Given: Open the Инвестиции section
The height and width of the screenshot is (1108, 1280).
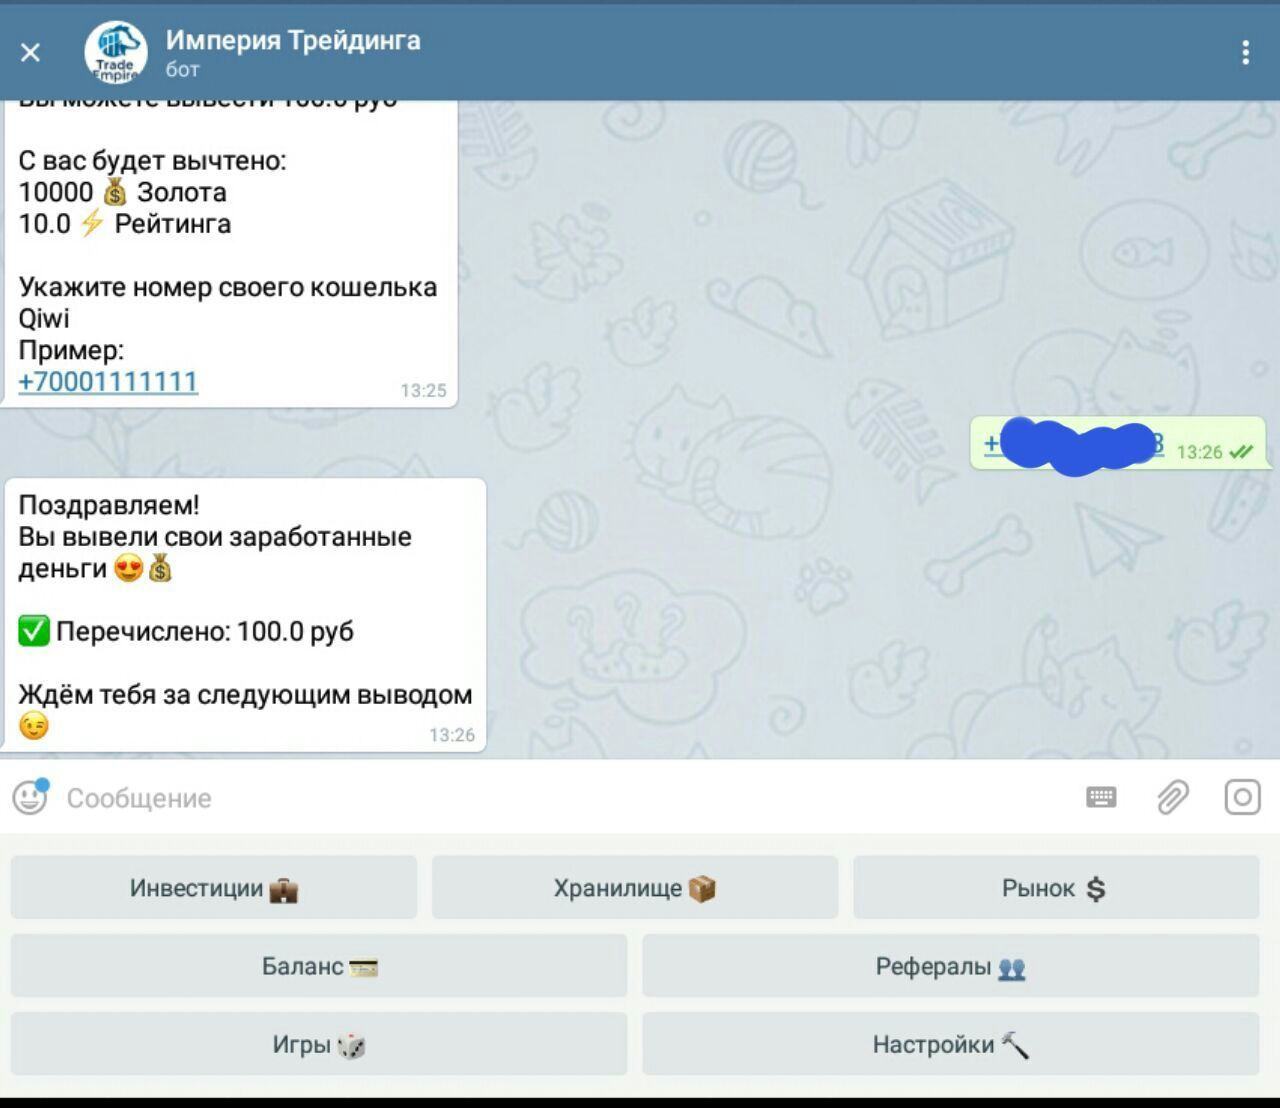Looking at the screenshot, I should [x=214, y=887].
